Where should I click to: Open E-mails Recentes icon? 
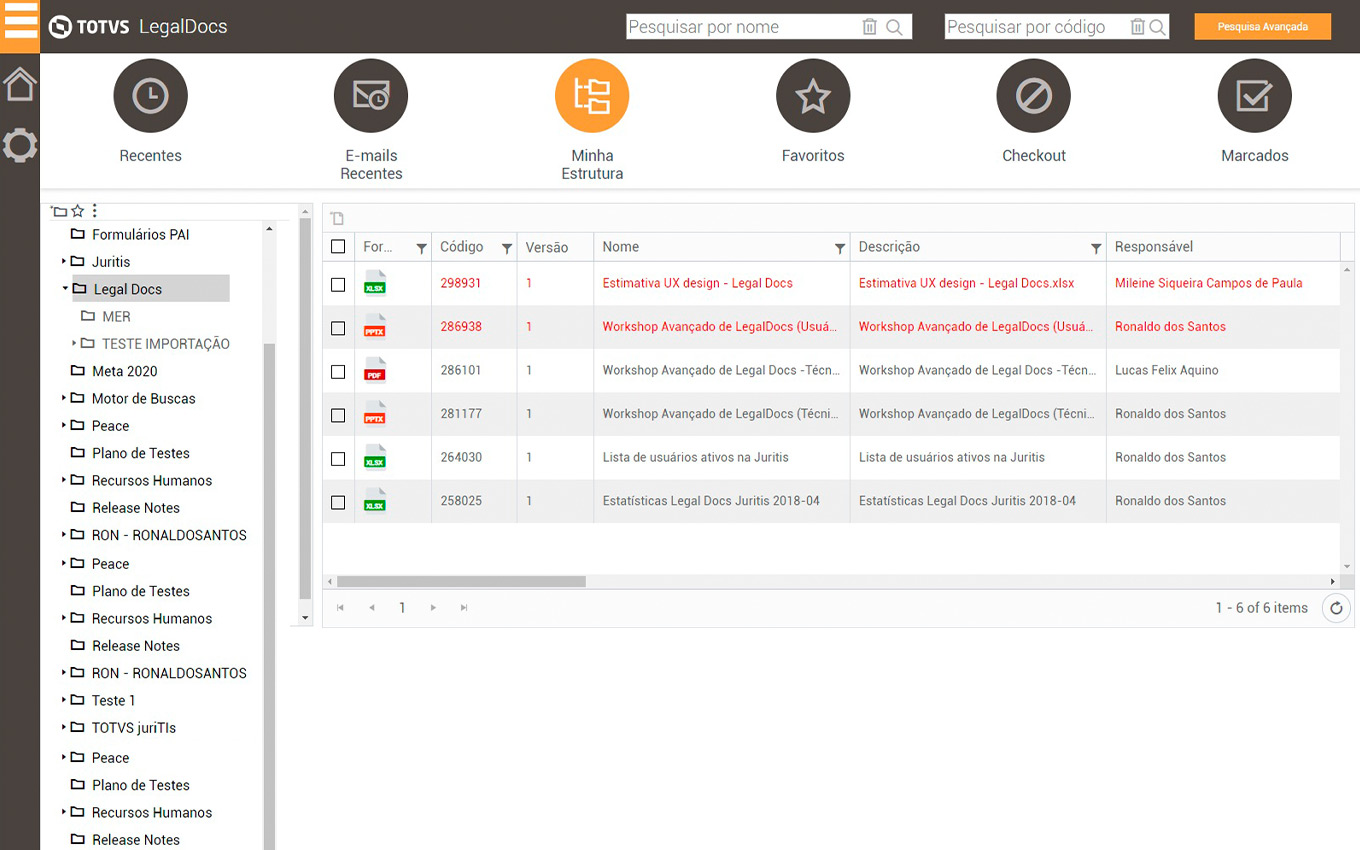[x=371, y=96]
